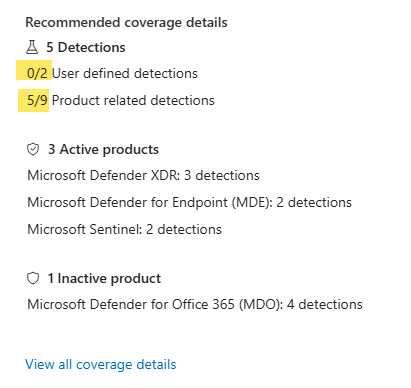Click the highlighted 0/2 count
This screenshot has width=411, height=388.
[x=37, y=73]
